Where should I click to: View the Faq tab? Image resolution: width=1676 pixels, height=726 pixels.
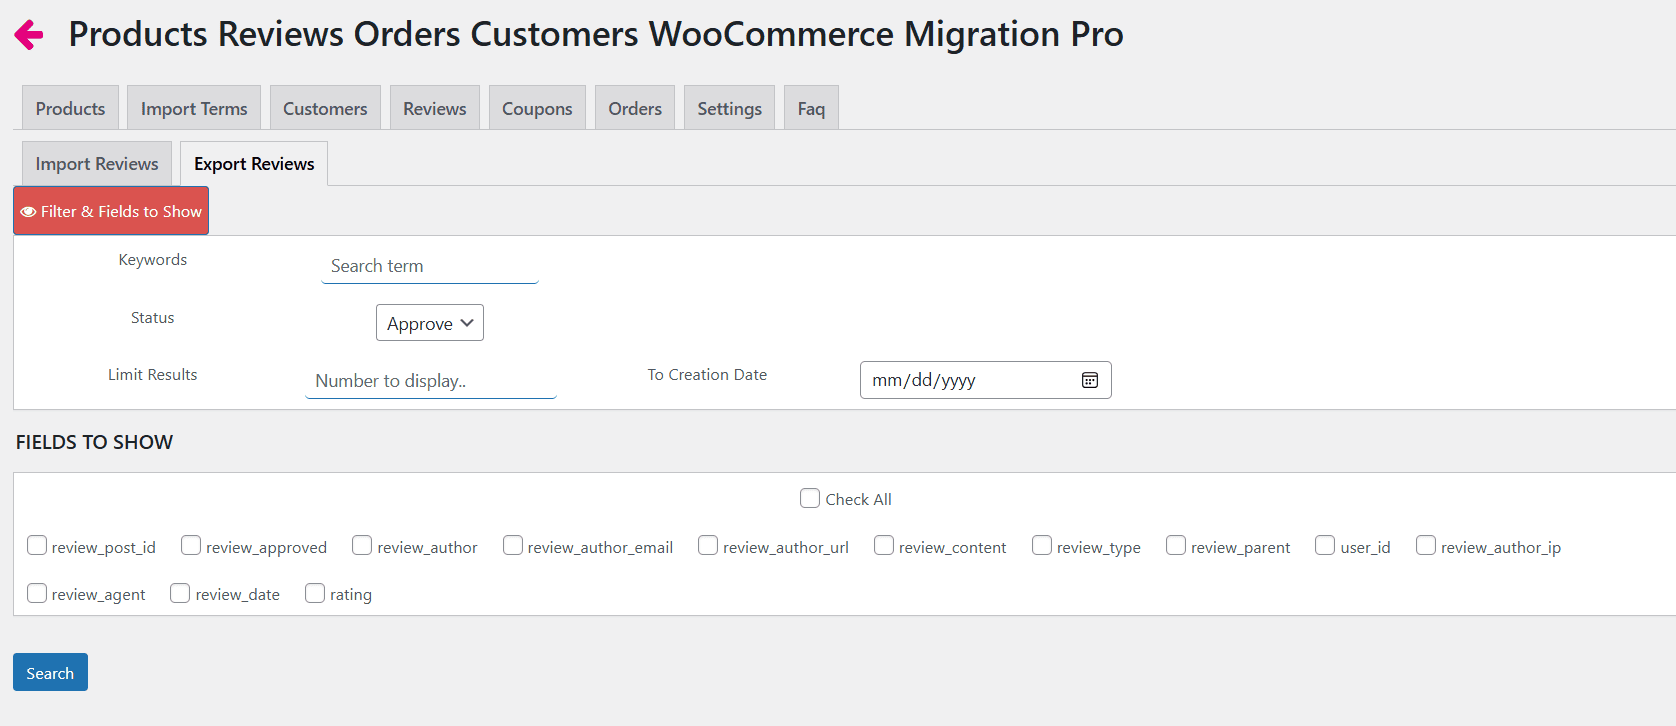tap(811, 108)
